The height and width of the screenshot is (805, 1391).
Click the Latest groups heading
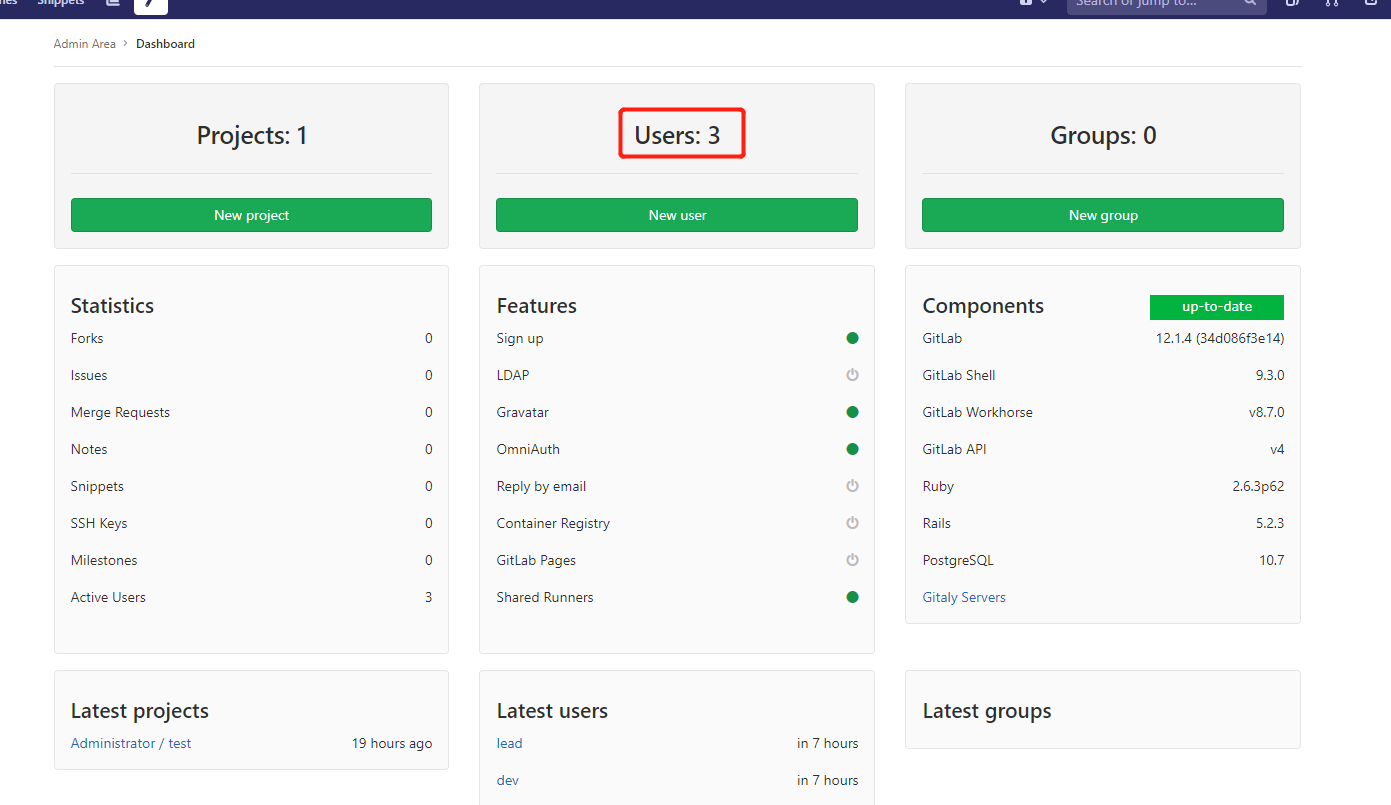[987, 711]
